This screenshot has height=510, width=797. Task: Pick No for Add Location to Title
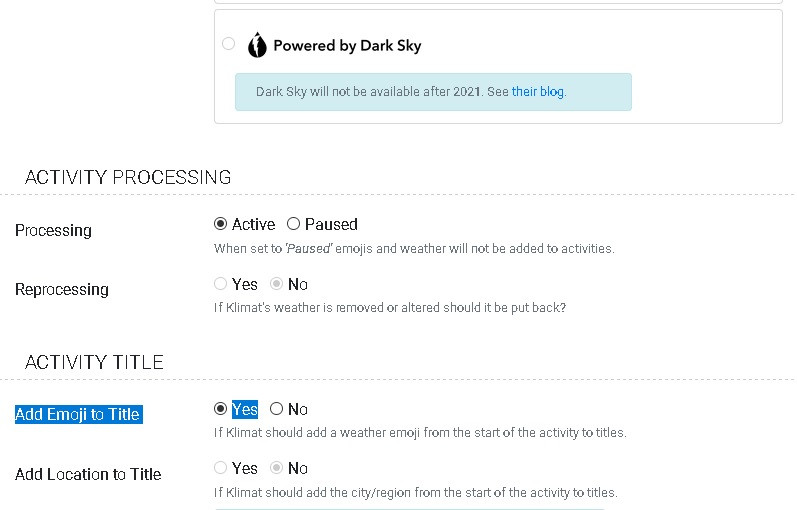(x=276, y=468)
